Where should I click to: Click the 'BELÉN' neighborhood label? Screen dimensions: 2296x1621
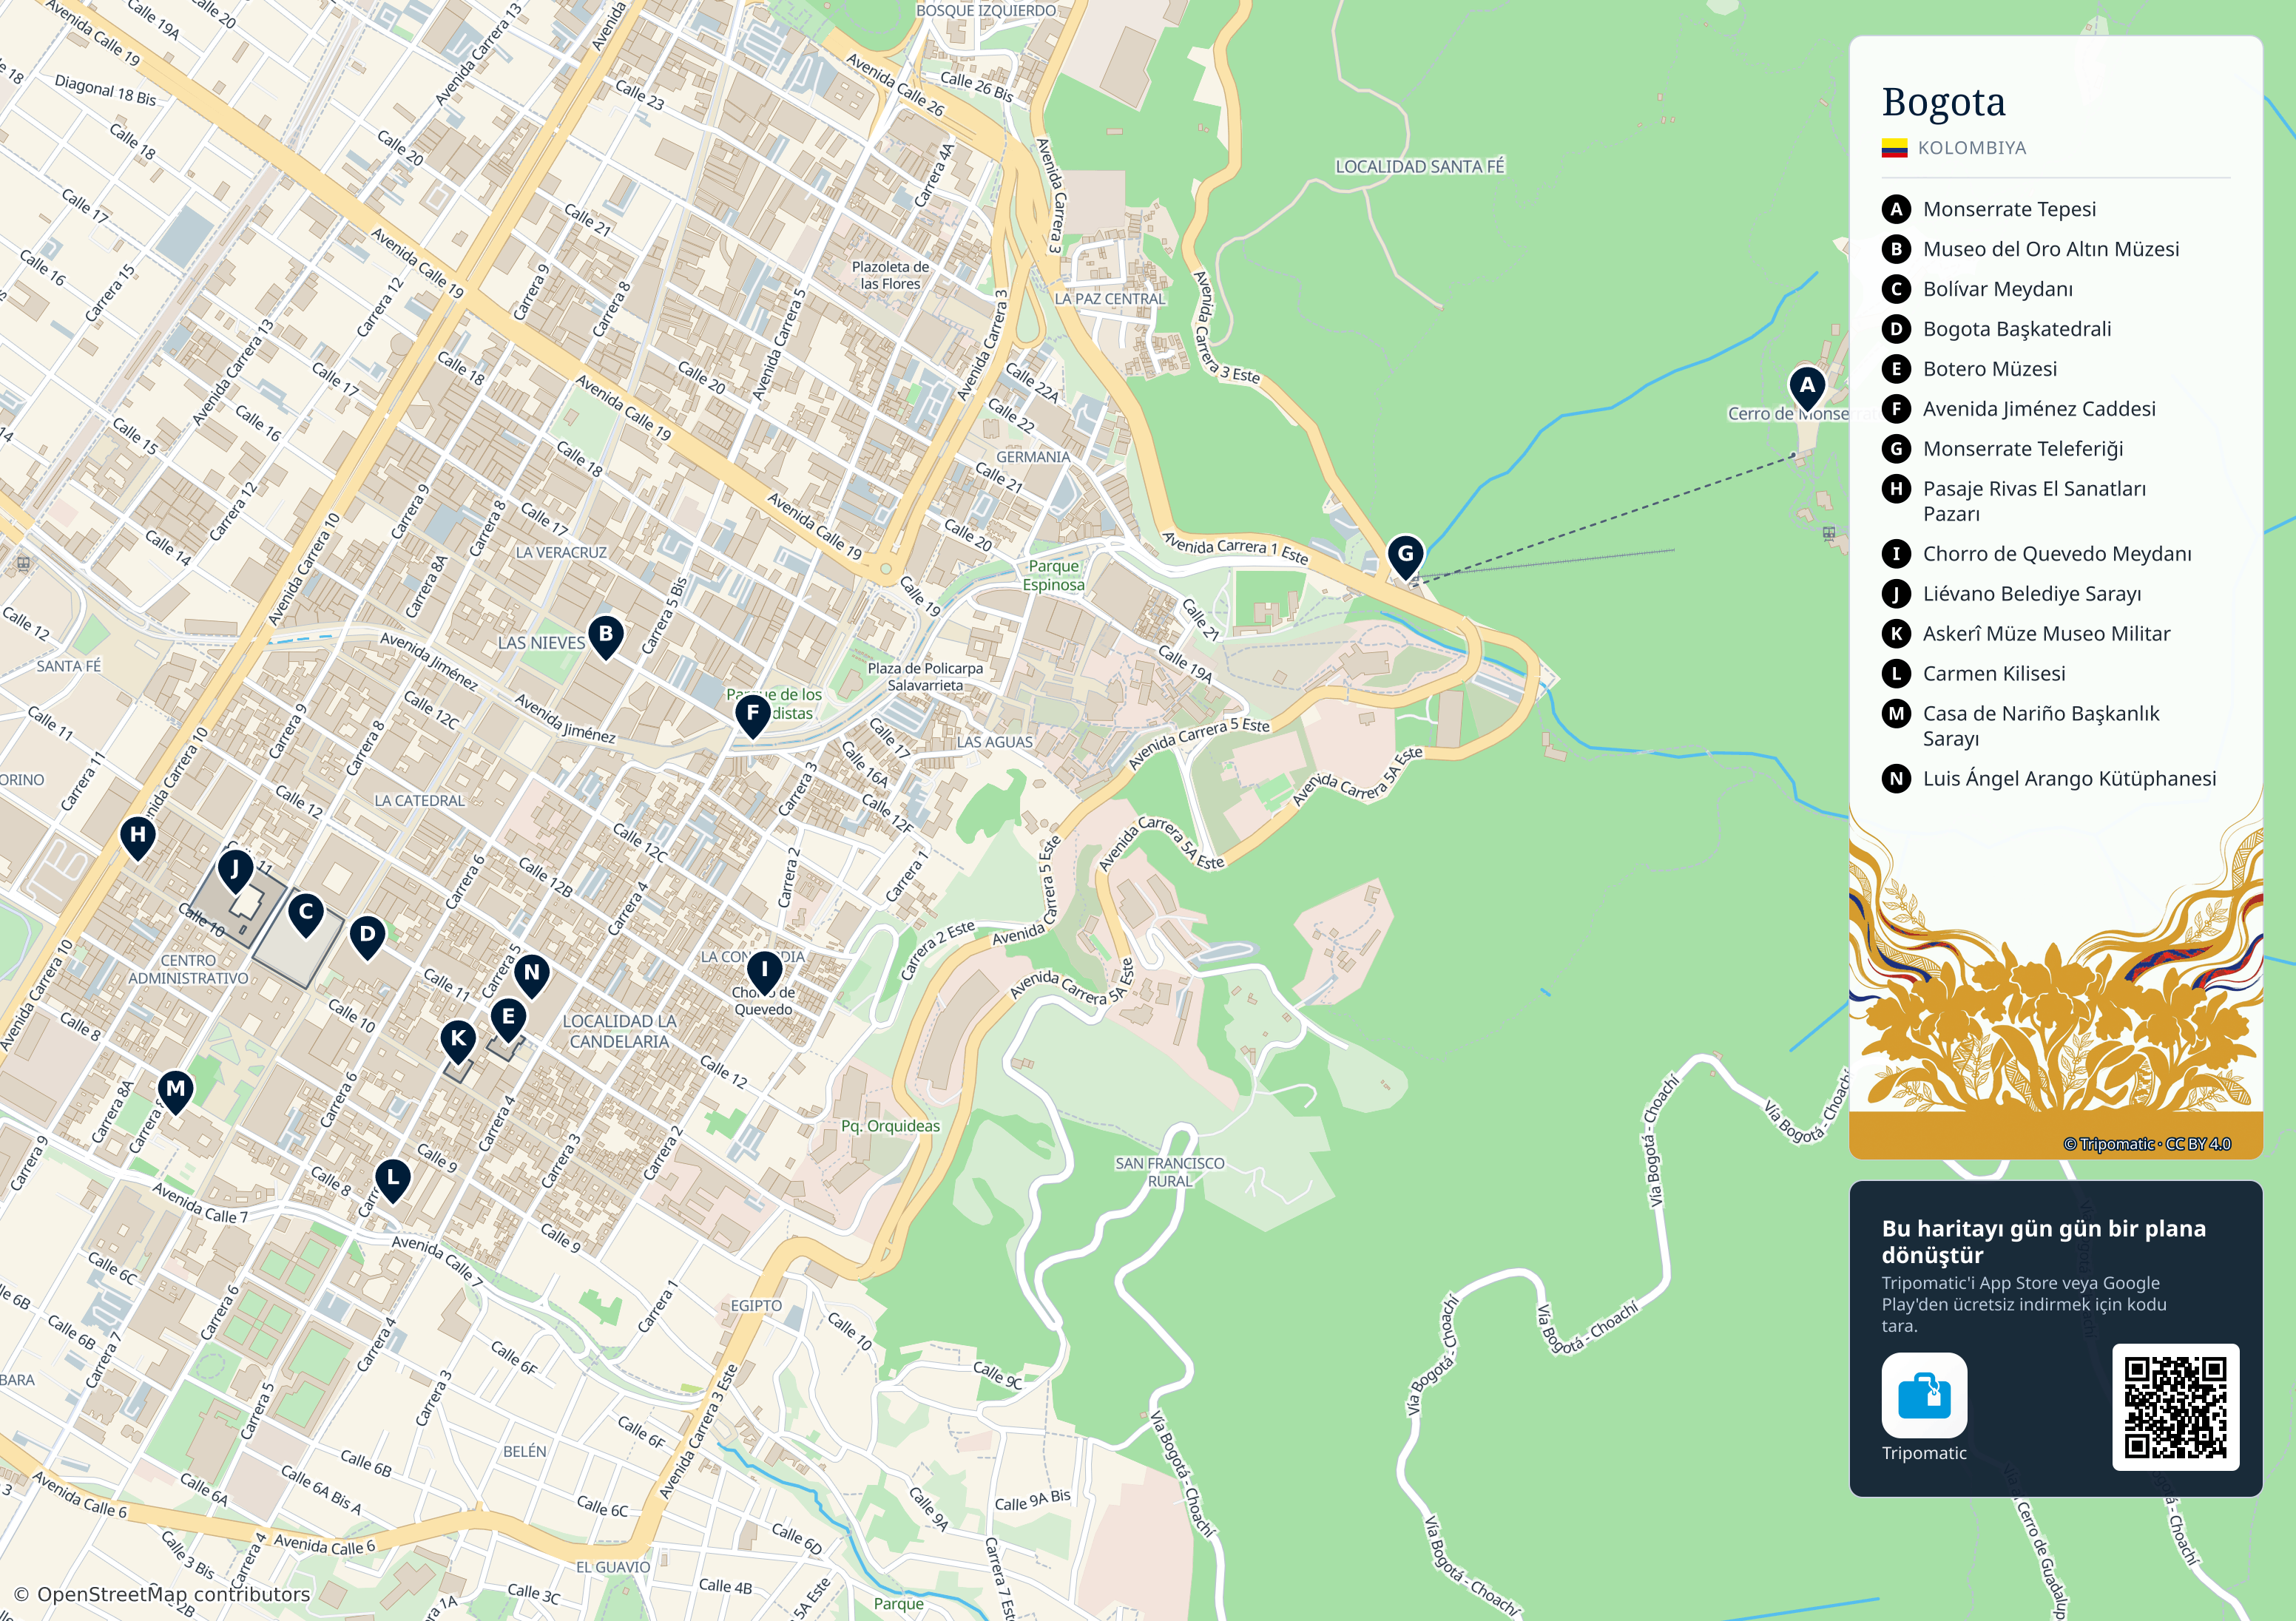click(x=524, y=1451)
